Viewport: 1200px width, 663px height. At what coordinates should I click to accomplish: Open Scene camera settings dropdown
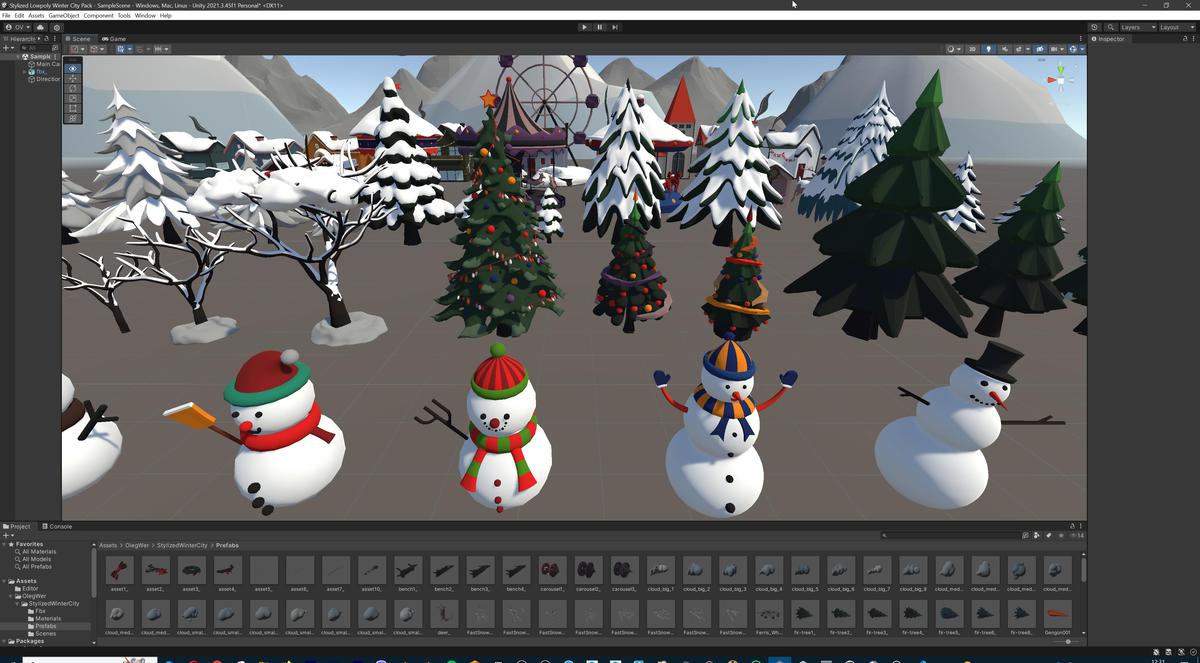pyautogui.click(x=1057, y=49)
